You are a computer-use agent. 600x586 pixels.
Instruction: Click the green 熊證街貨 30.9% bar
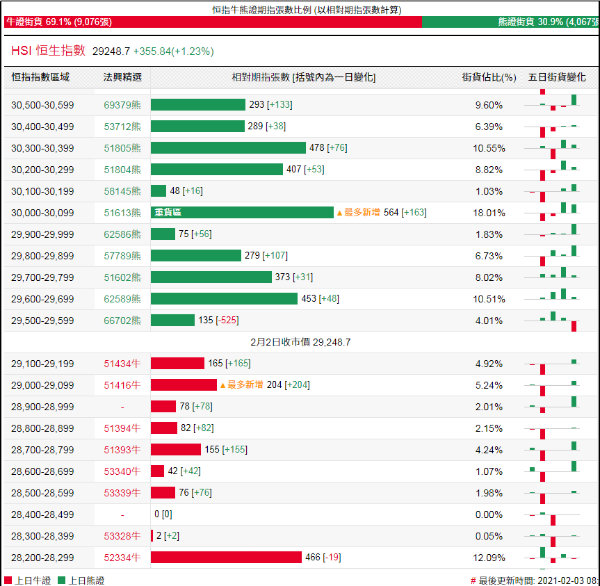510,22
